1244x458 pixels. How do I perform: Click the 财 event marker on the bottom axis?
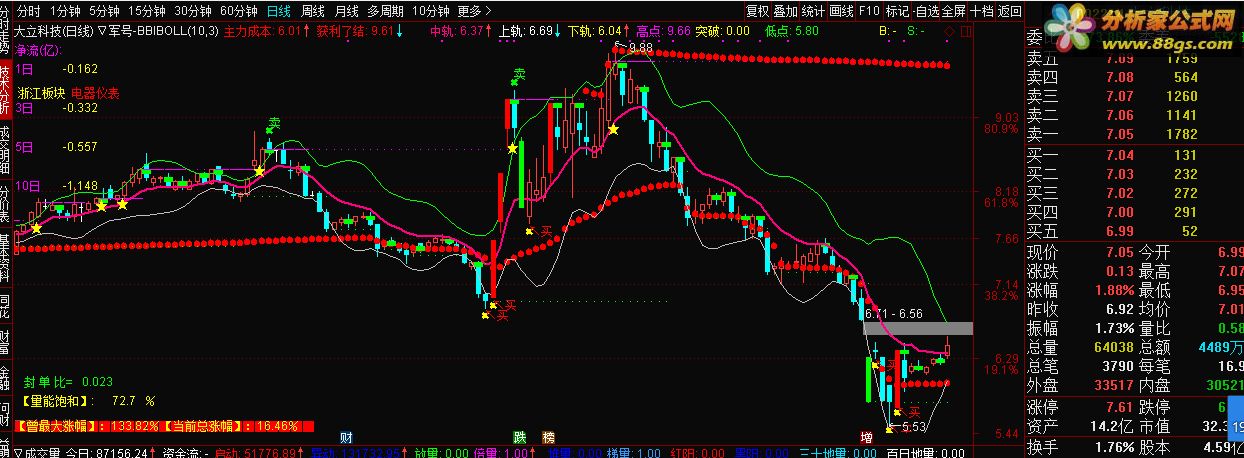click(346, 437)
